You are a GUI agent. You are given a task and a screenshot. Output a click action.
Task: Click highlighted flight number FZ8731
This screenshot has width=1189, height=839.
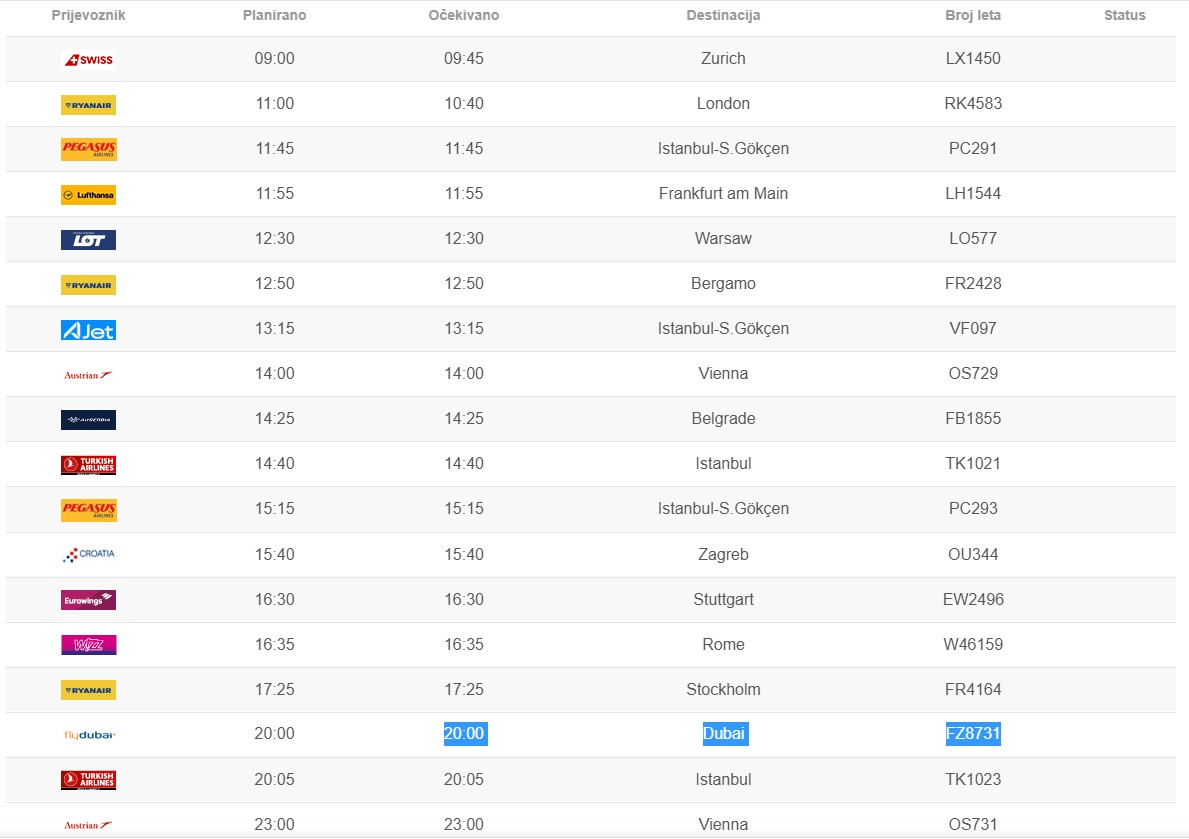973,734
